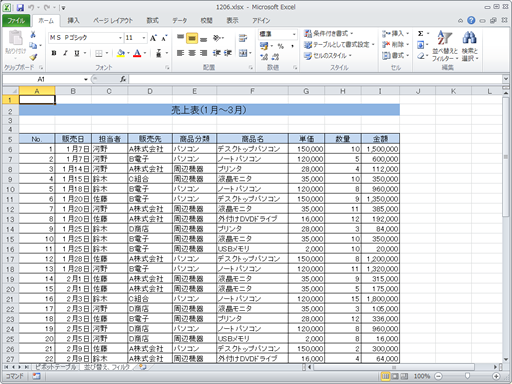Open the ファイル tab
Image resolution: width=512 pixels, height=384 pixels.
tap(16, 21)
